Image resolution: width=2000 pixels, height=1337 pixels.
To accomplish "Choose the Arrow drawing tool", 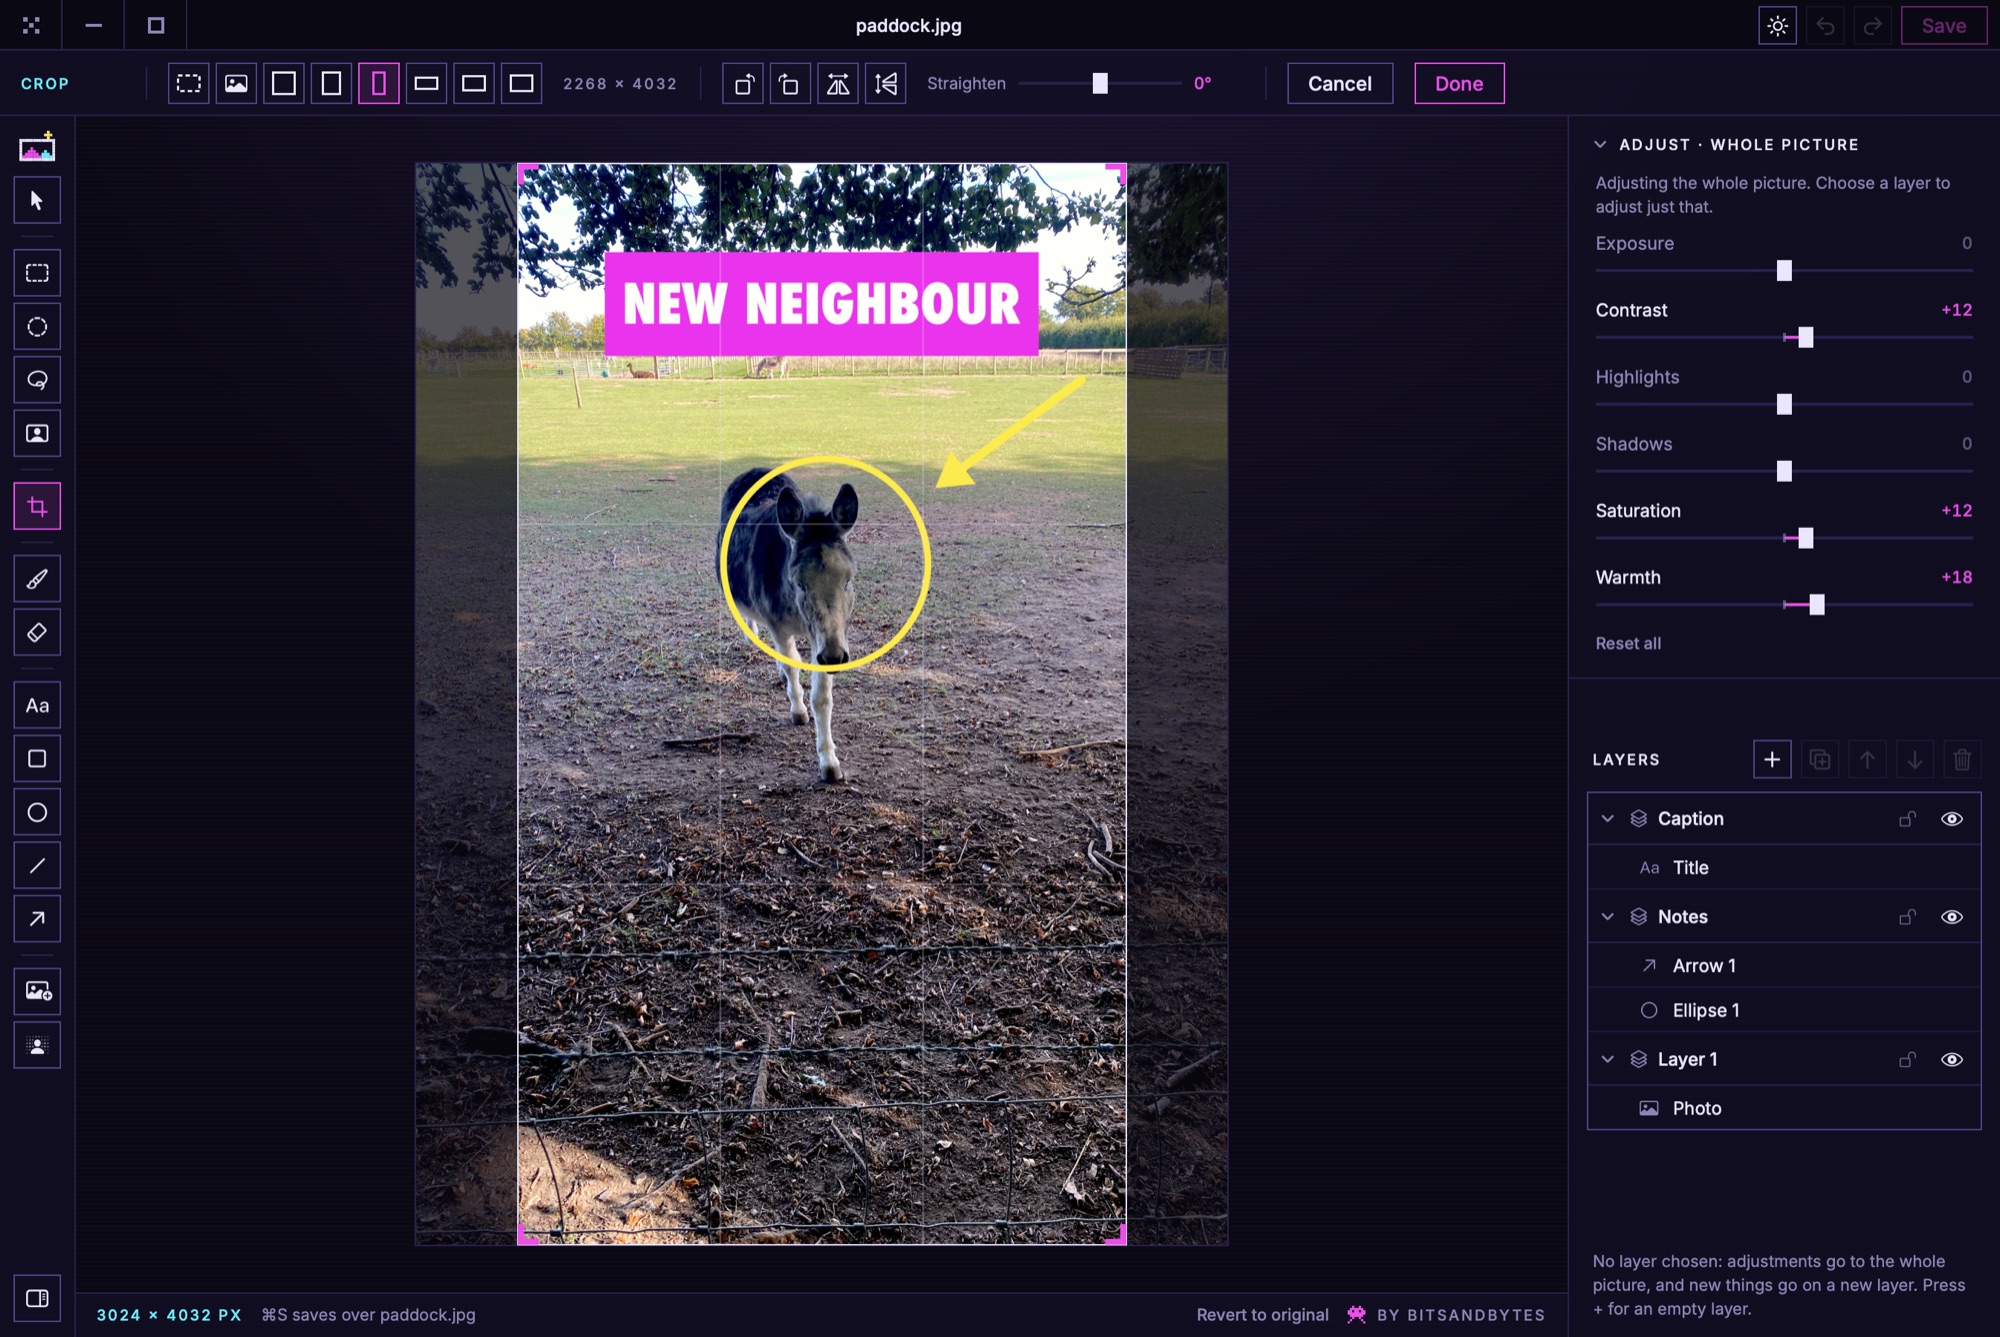I will (x=37, y=919).
